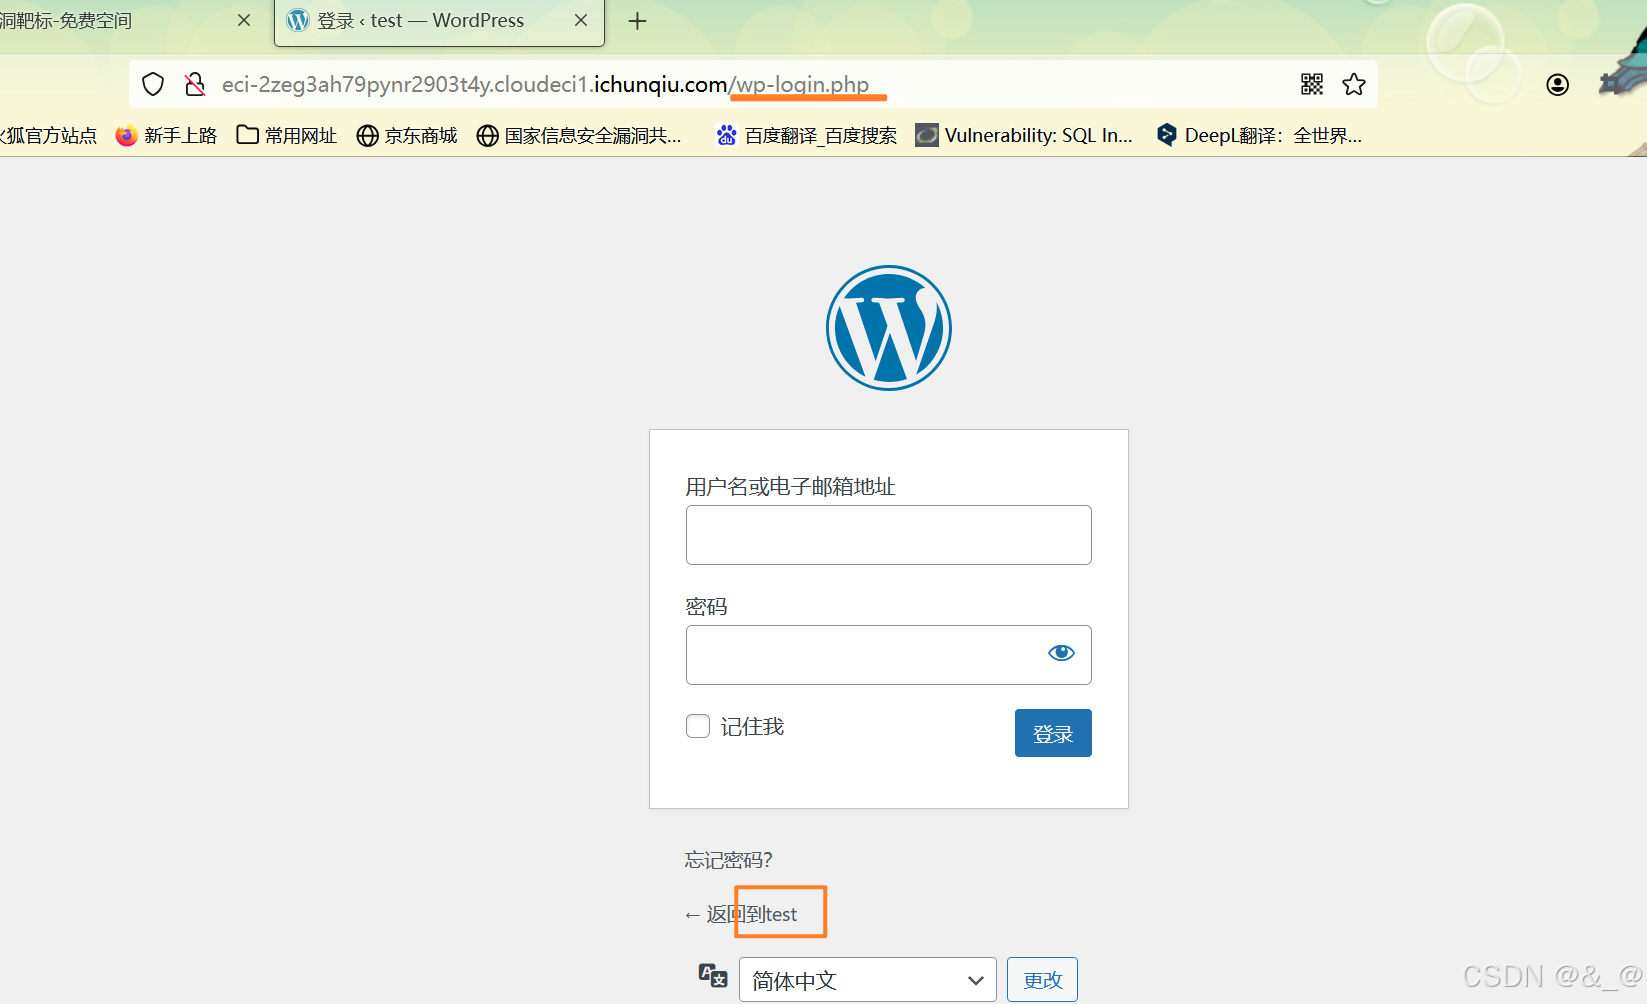Viewport: 1647px width, 1004px height.
Task: Show password with the eye icon
Action: point(1061,653)
